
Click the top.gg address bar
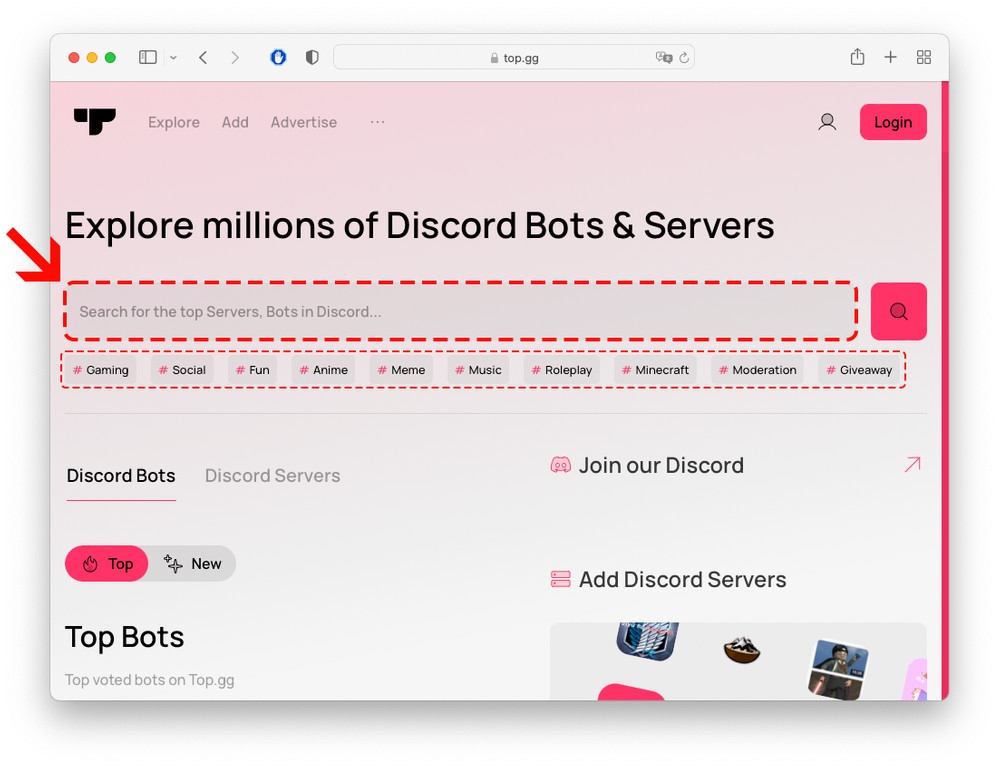(x=514, y=57)
